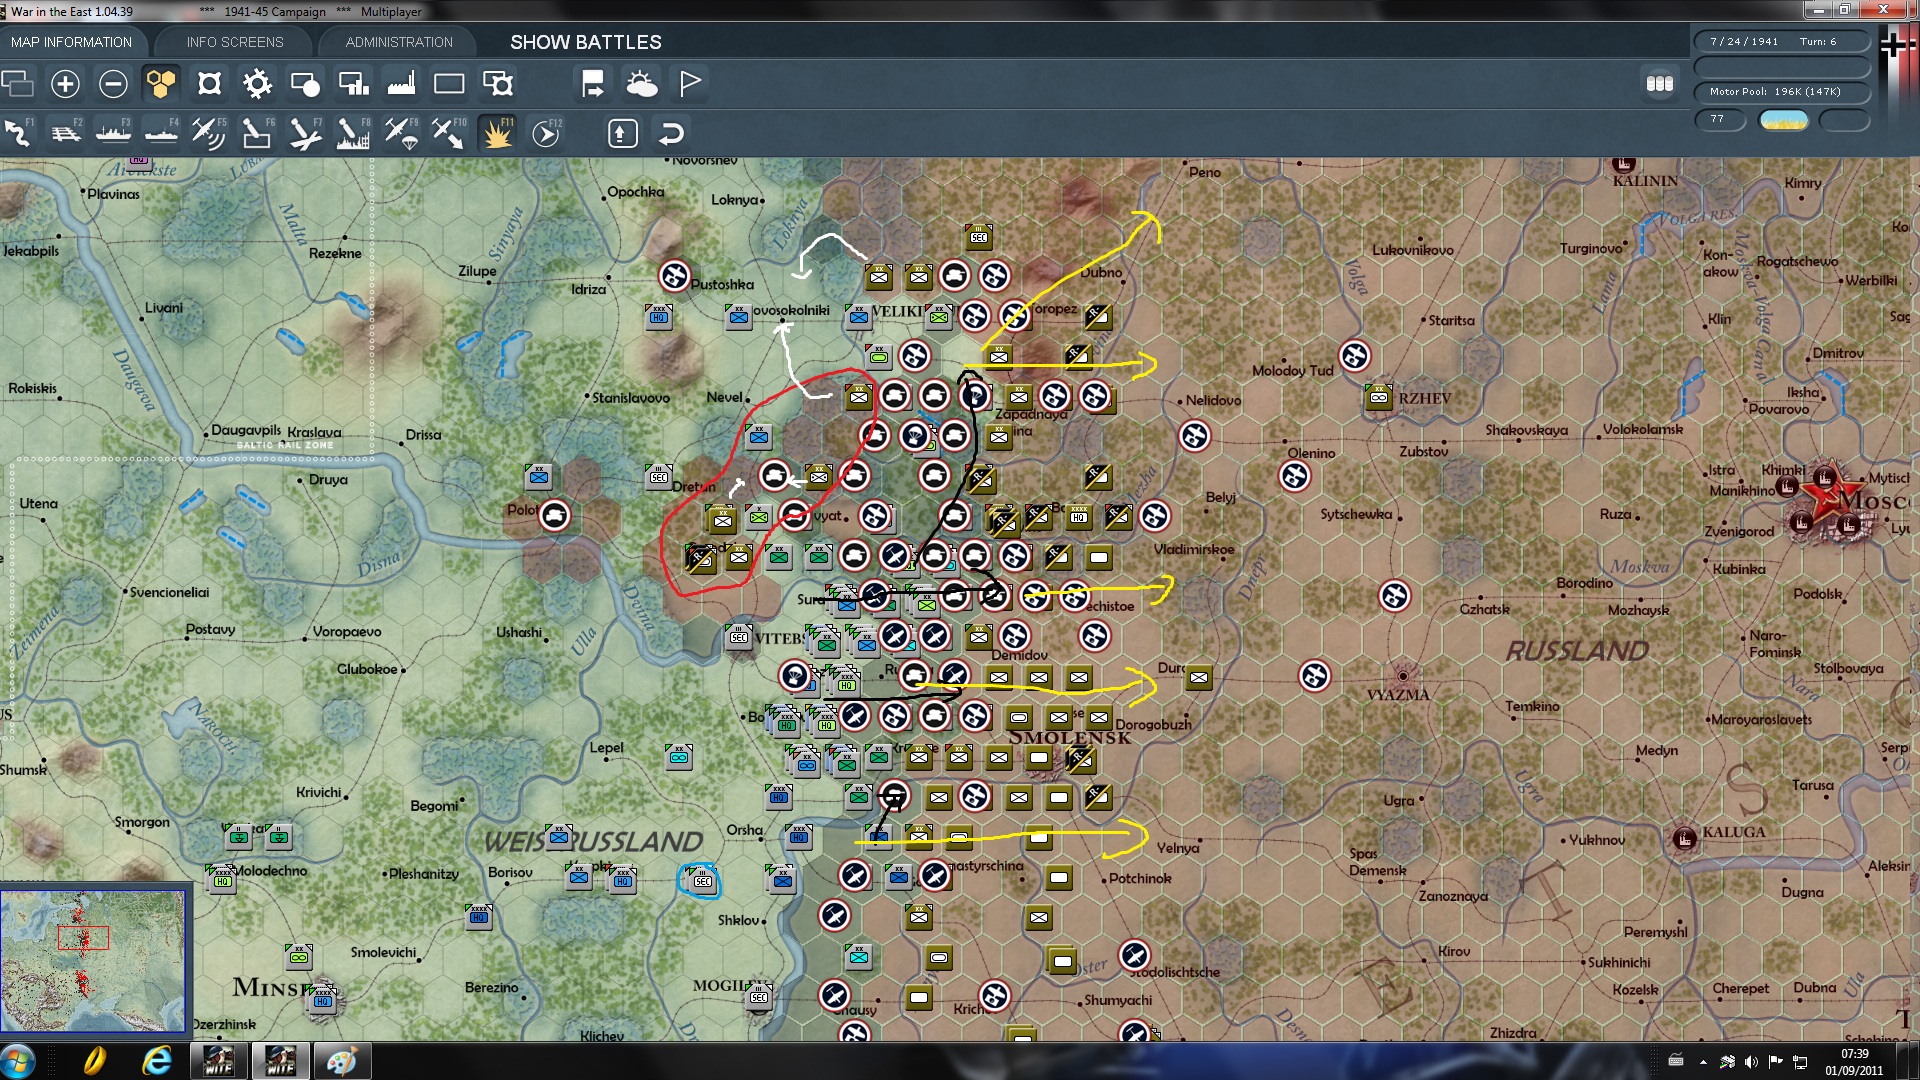Click the minimap red viewport rectangle
The image size is (1920, 1080).
coord(83,938)
